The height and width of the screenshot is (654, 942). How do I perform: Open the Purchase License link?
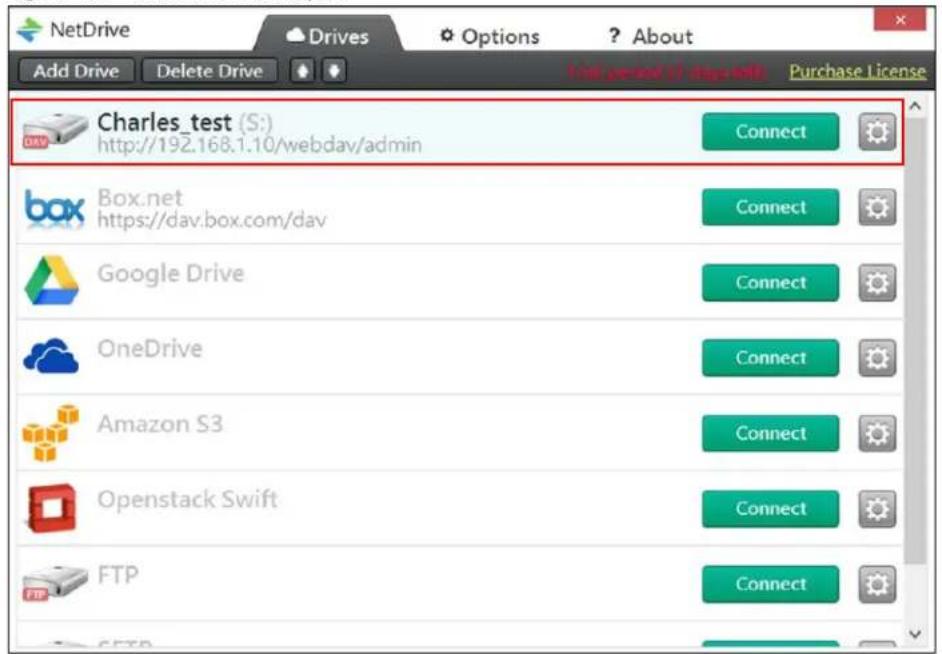coord(857,71)
